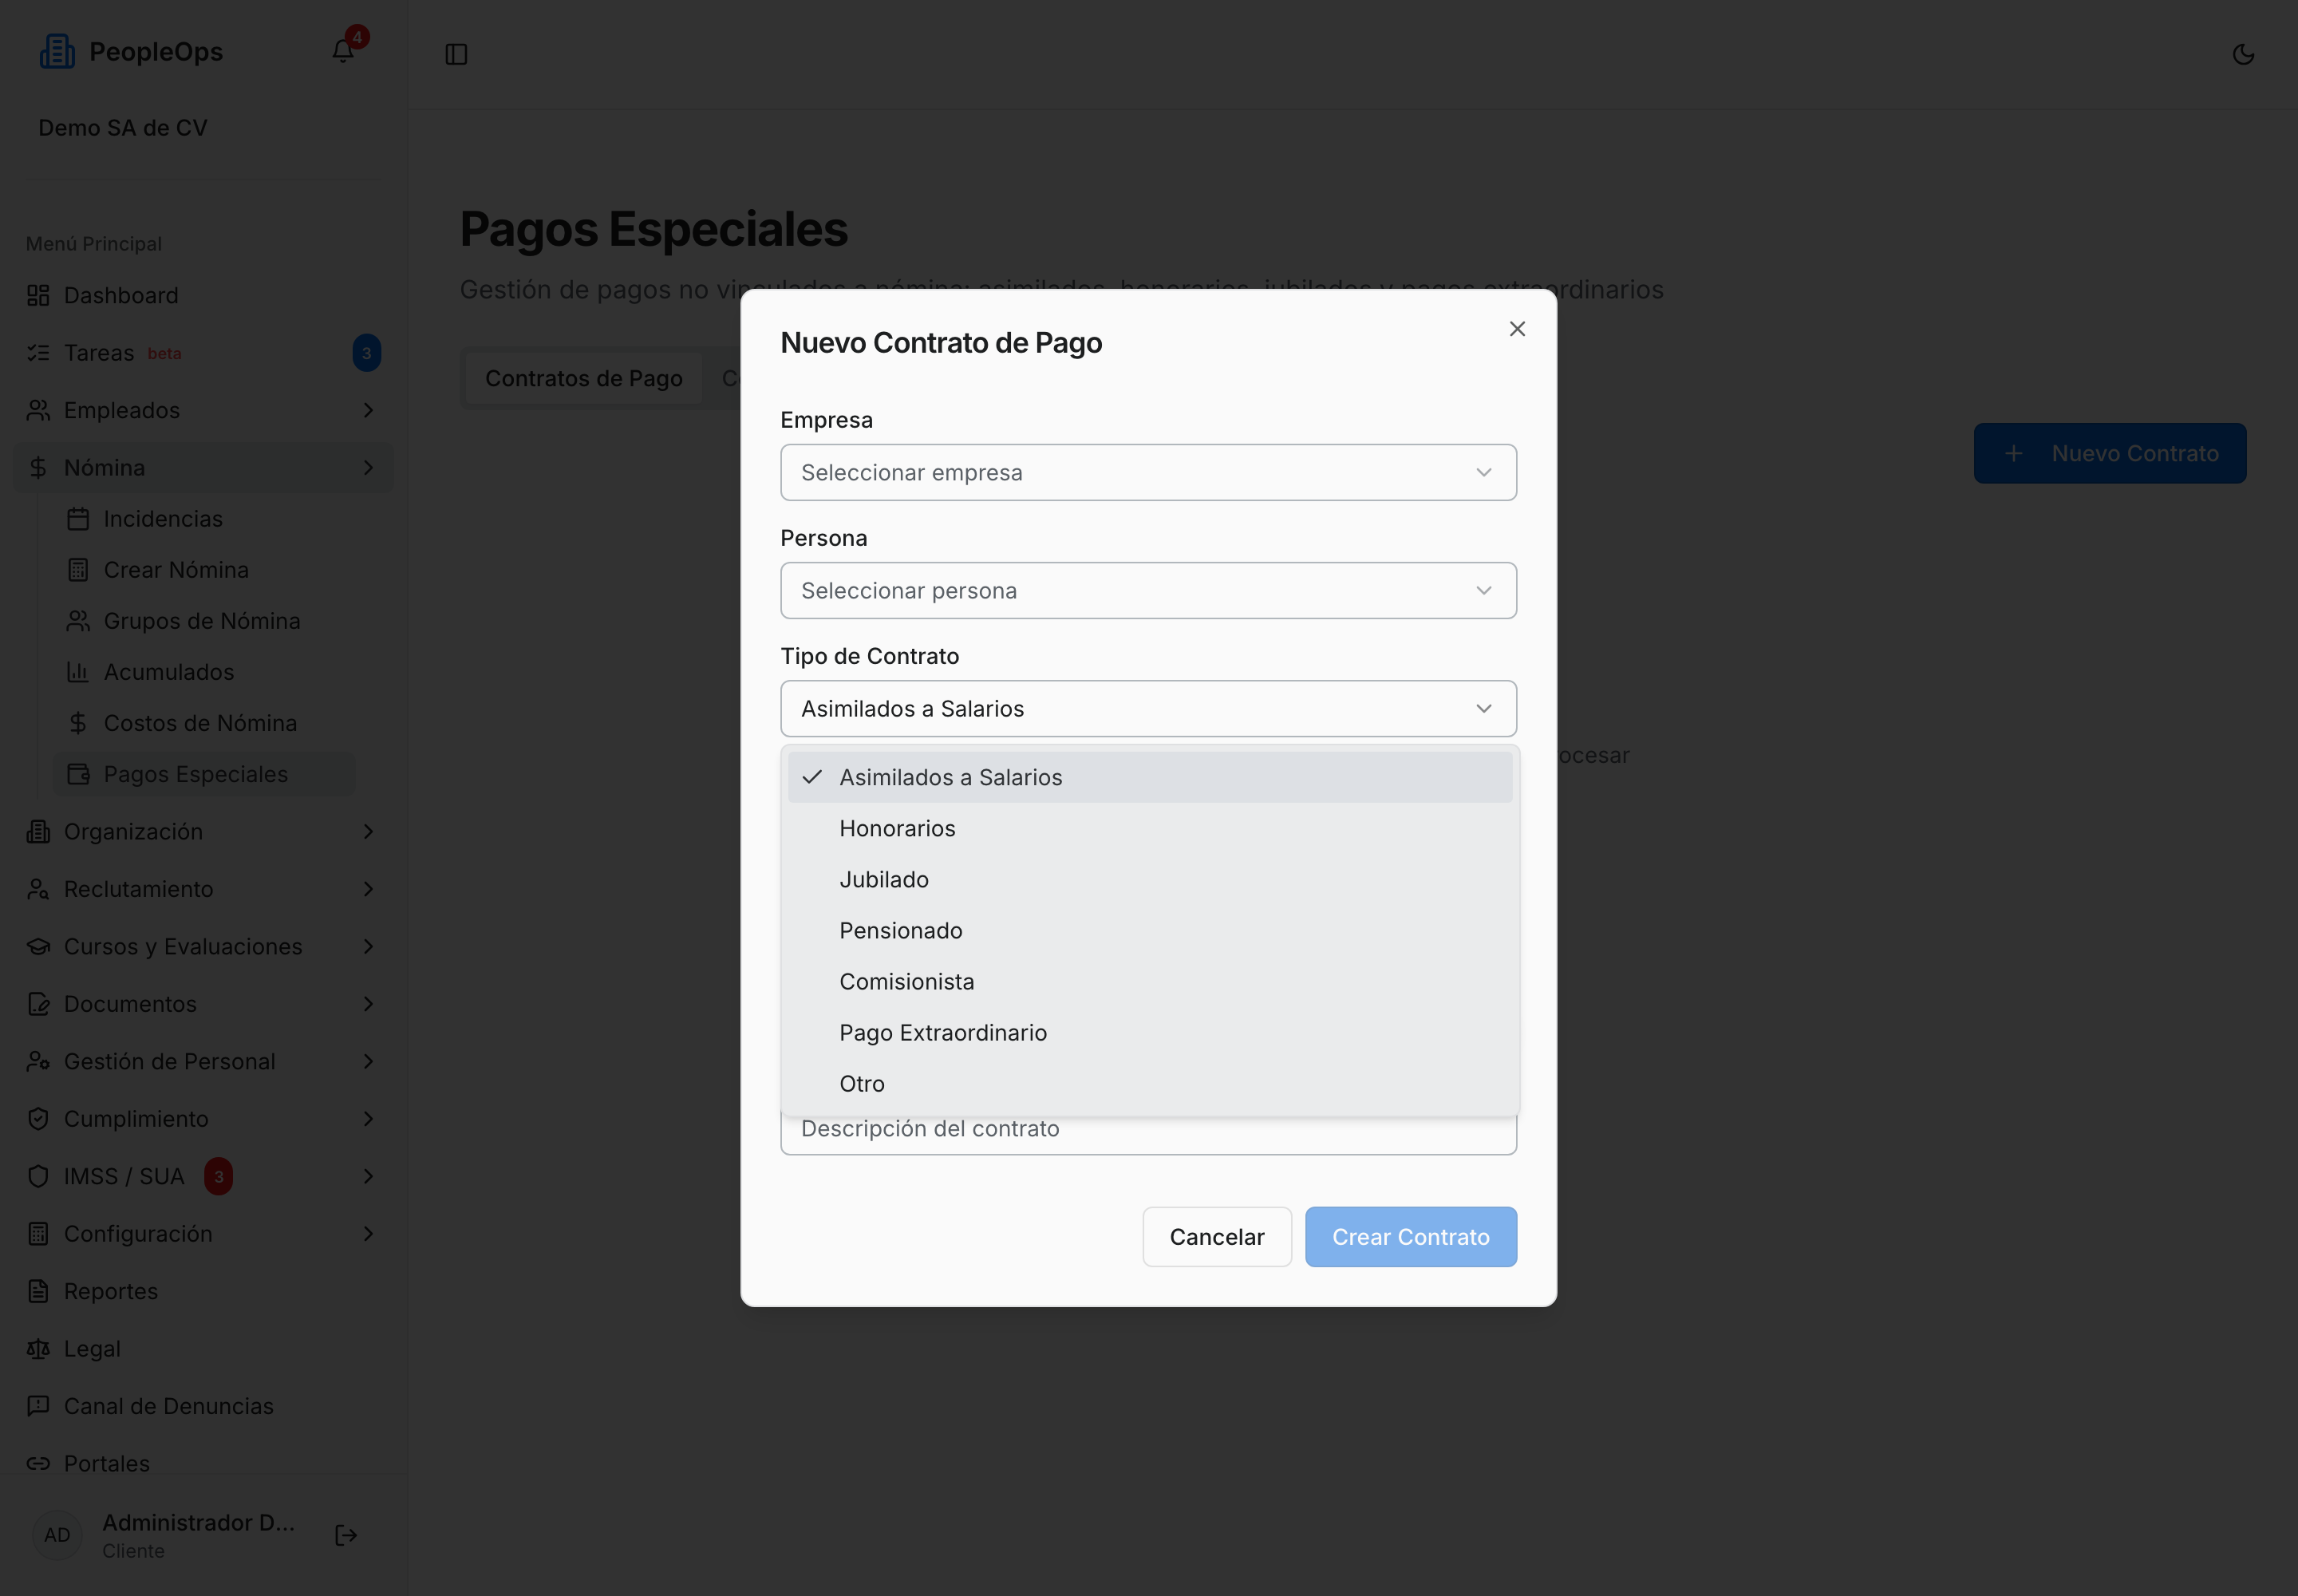Image resolution: width=2298 pixels, height=1596 pixels.
Task: Click the Acumulados chart icon
Action: click(x=78, y=672)
